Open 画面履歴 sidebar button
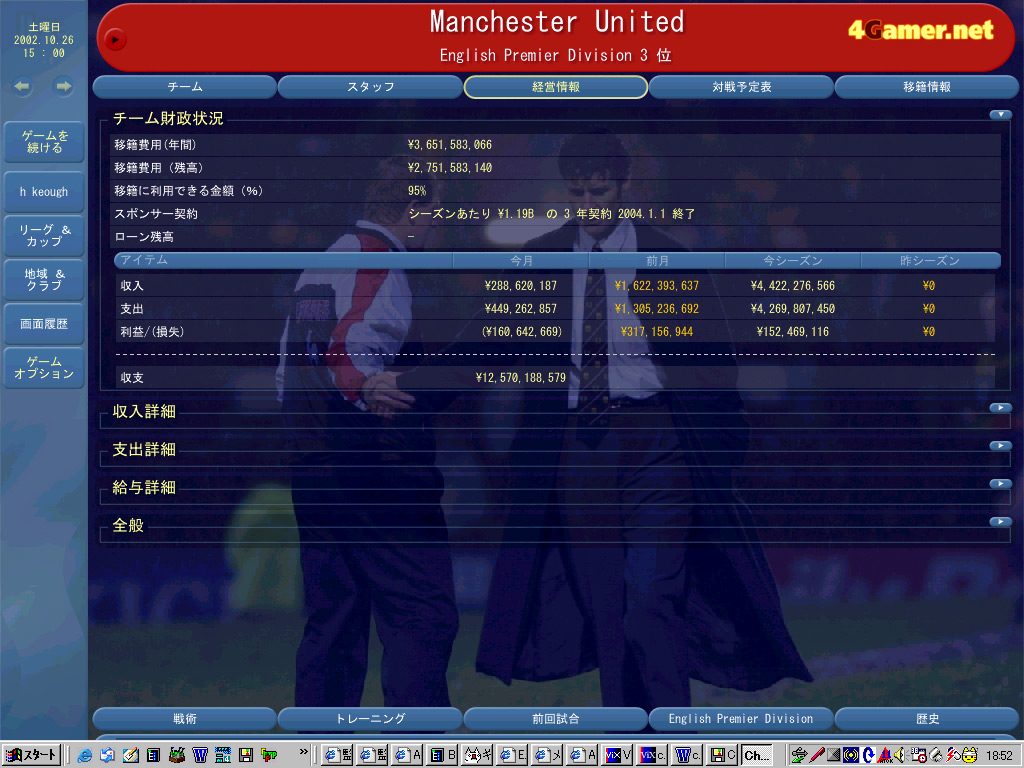Screen dimensions: 1024x768 click(44, 324)
